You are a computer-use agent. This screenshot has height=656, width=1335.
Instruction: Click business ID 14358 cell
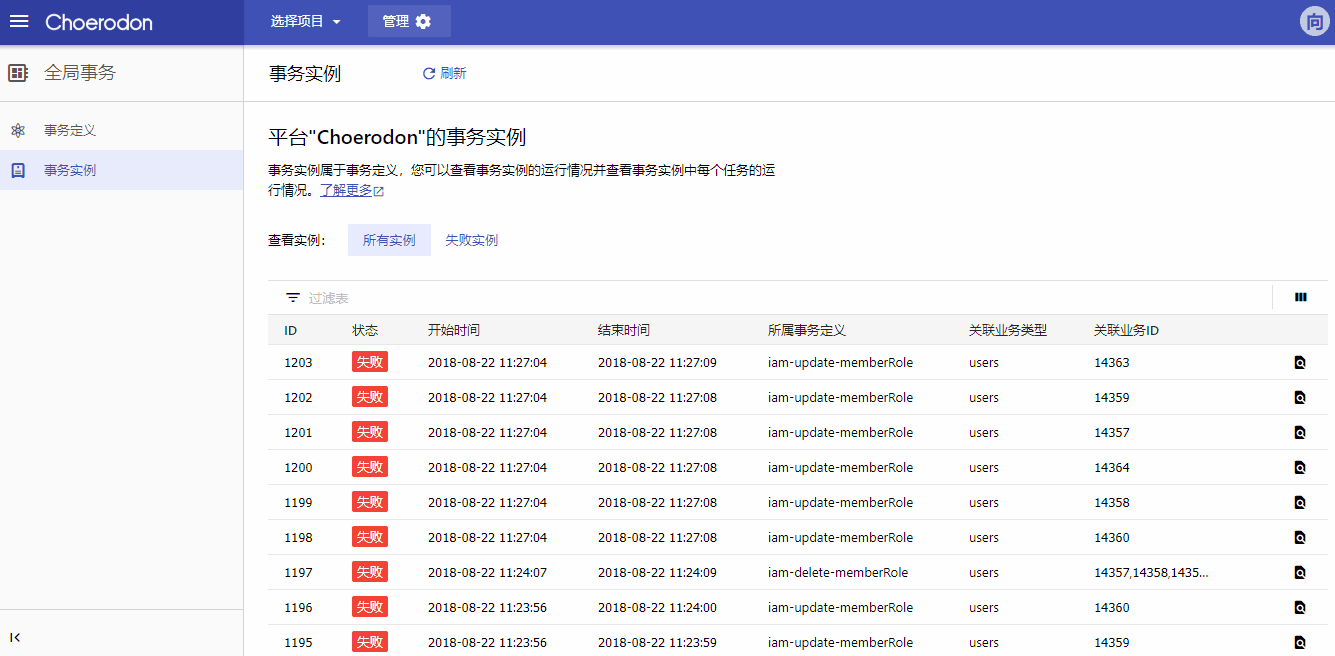[x=1112, y=502]
